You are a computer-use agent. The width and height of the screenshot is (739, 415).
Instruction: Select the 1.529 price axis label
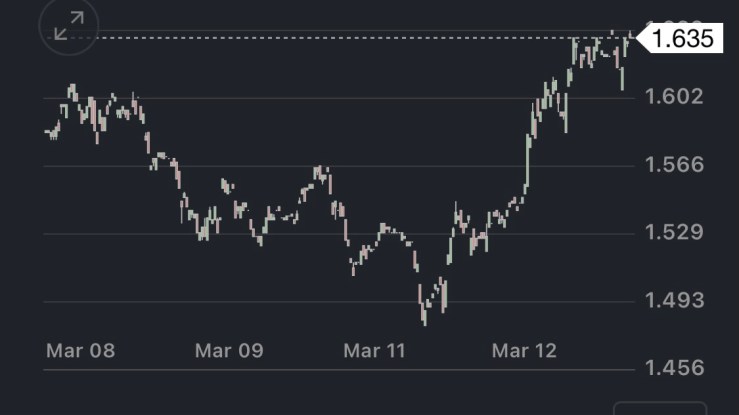click(x=676, y=233)
